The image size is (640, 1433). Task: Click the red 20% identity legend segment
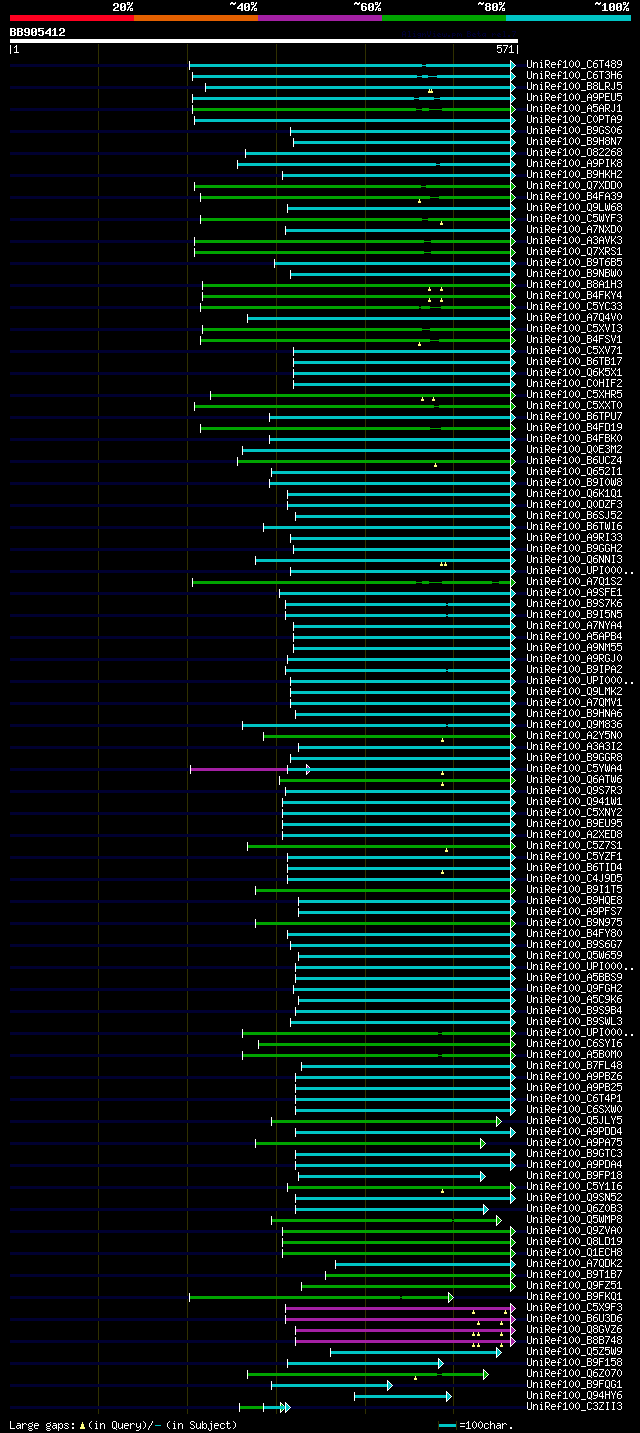71,17
